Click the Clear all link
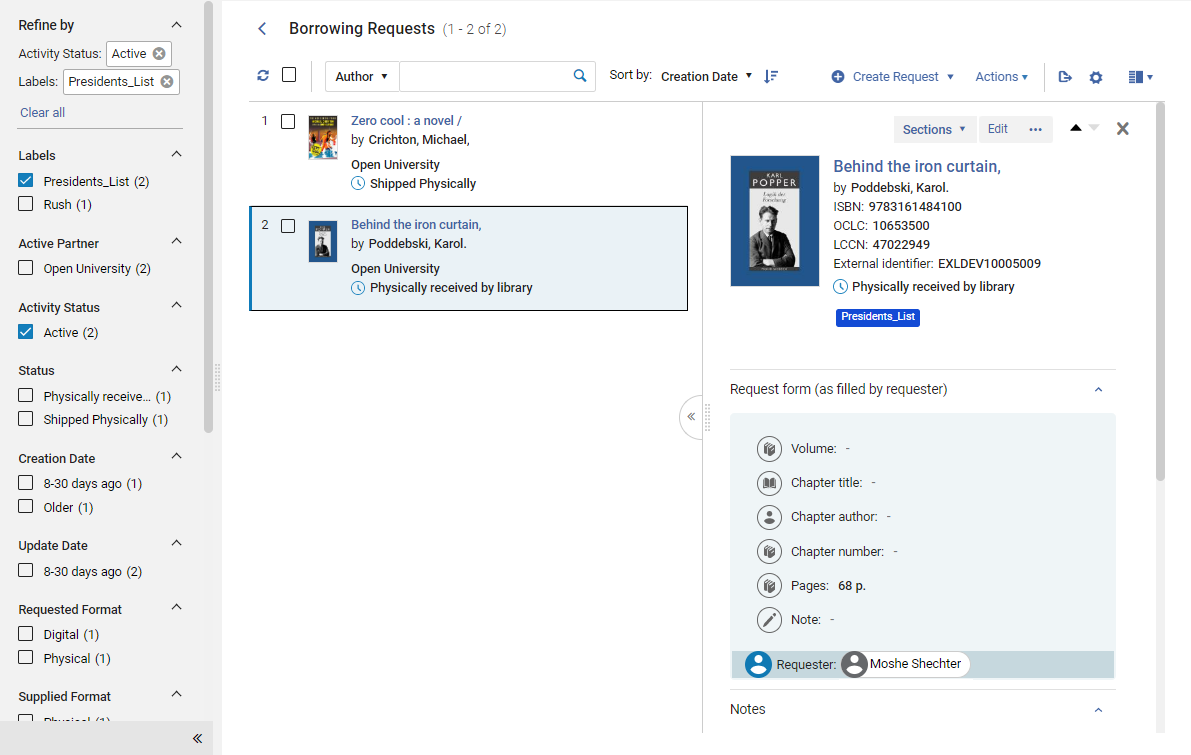Viewport: 1191px width, 755px height. 43,112
